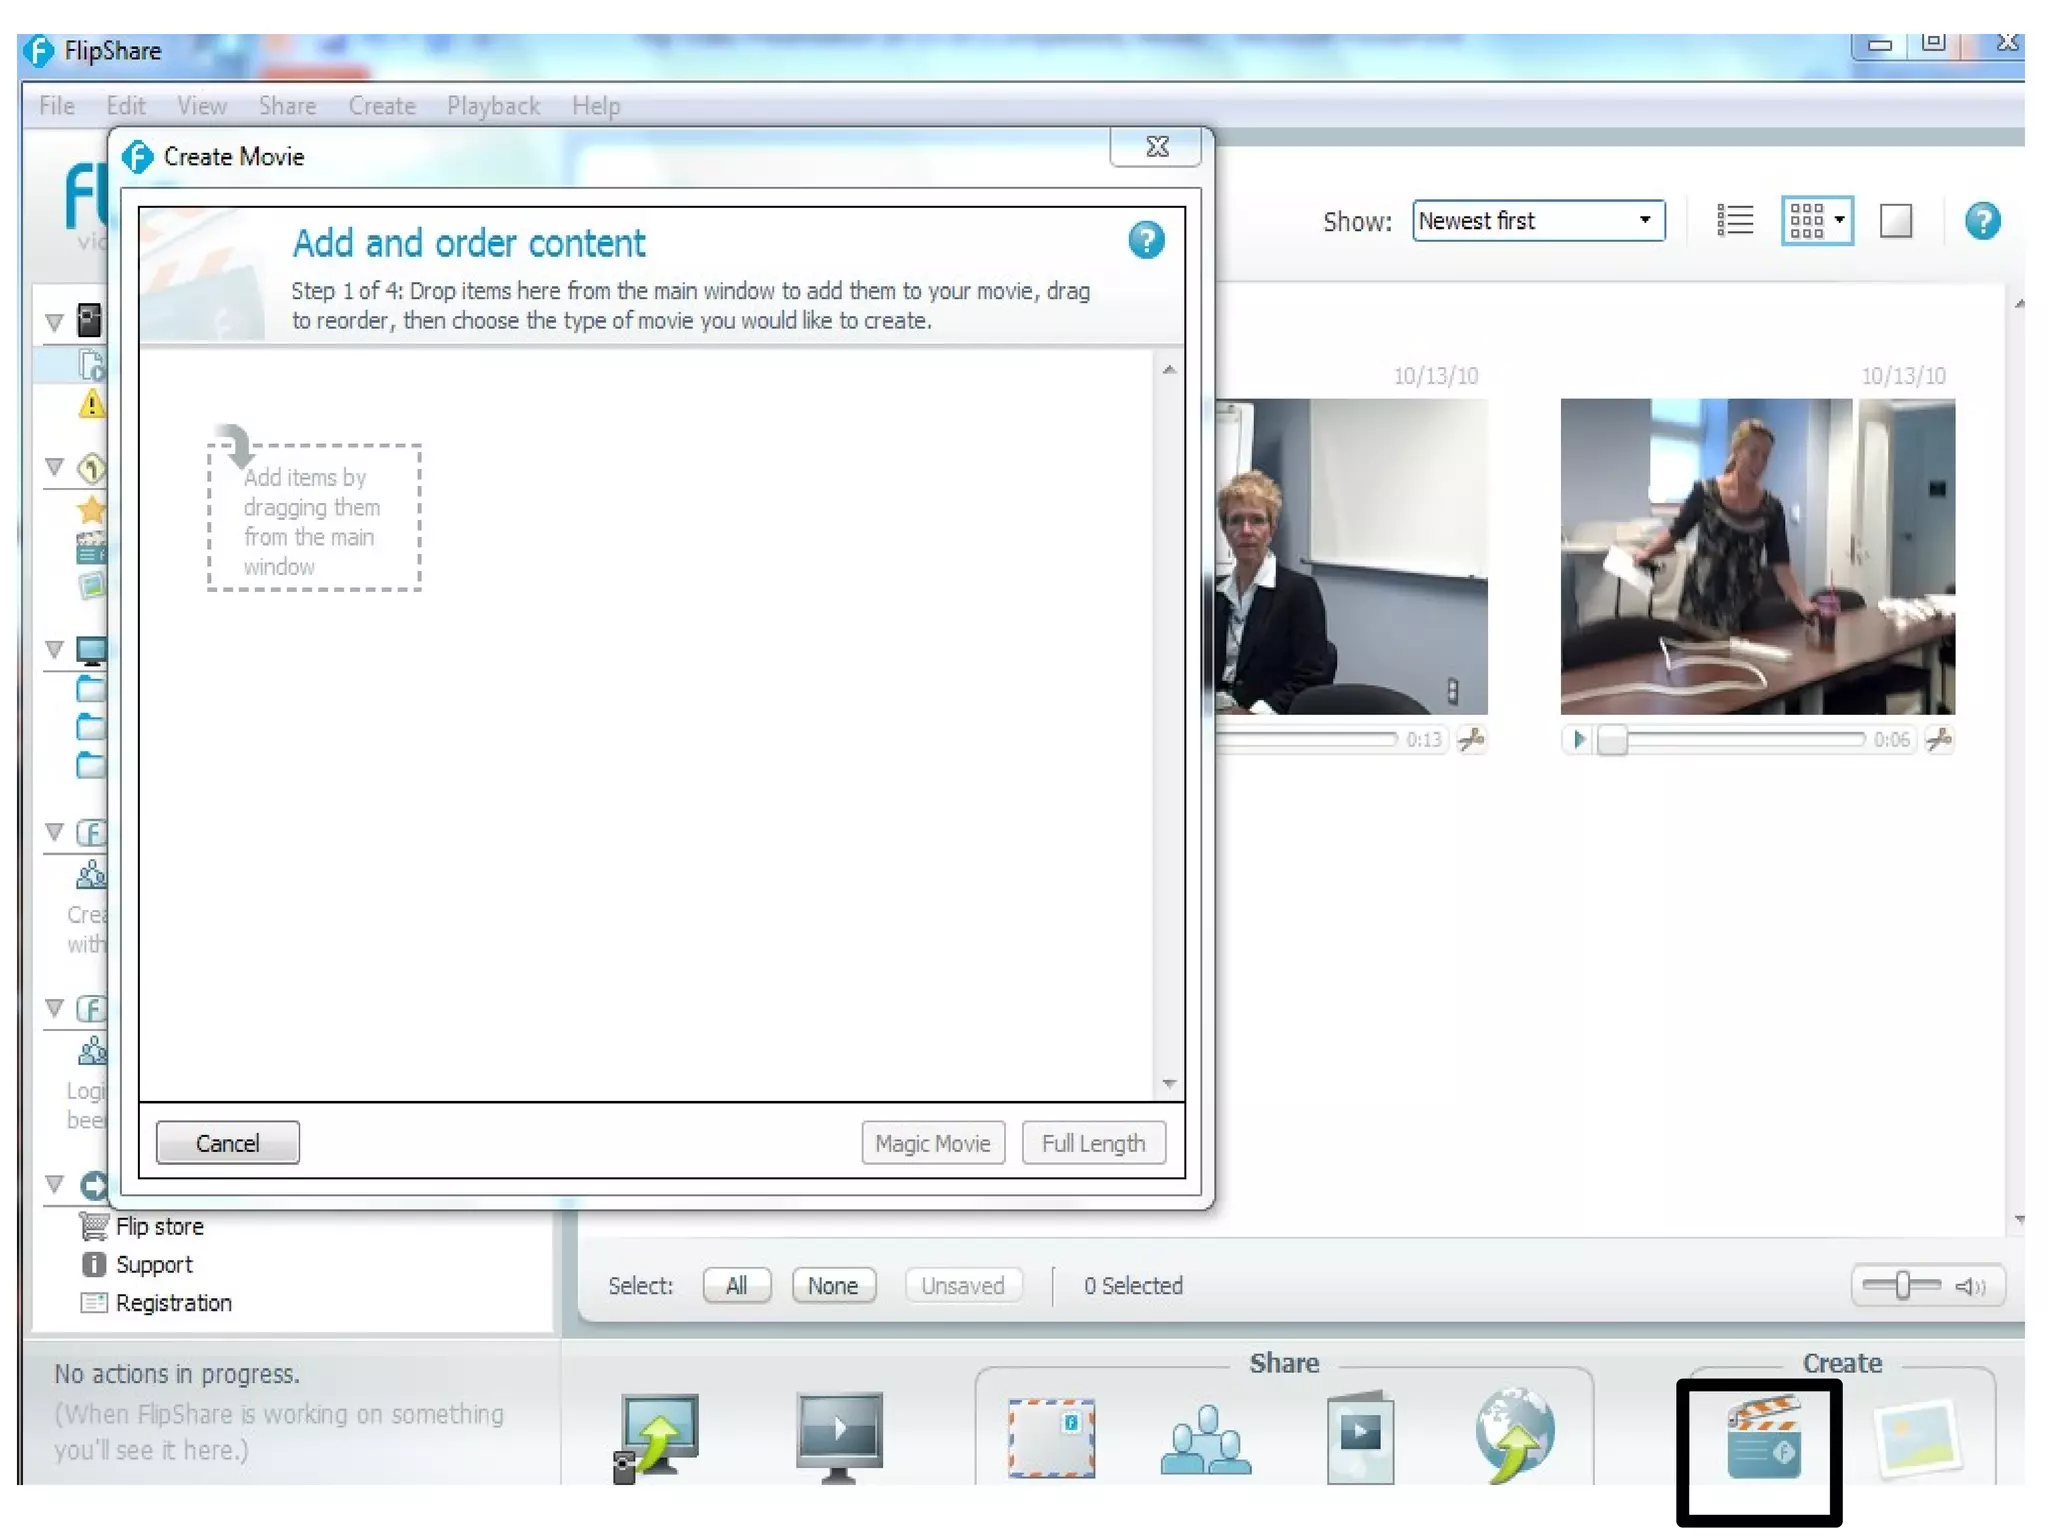Click the trim scissors icon on the 0:06 video
The image size is (2048, 1536).
click(1938, 740)
